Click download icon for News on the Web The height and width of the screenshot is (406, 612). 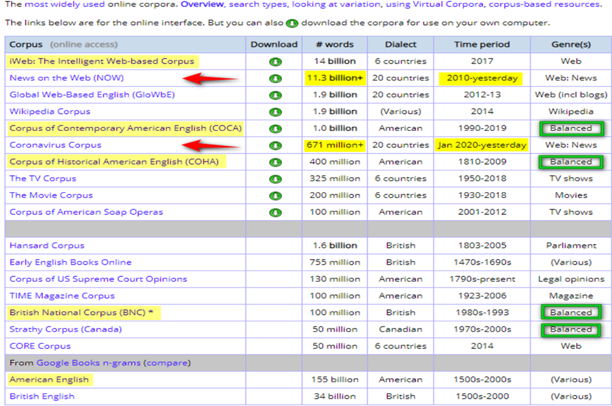tap(274, 78)
